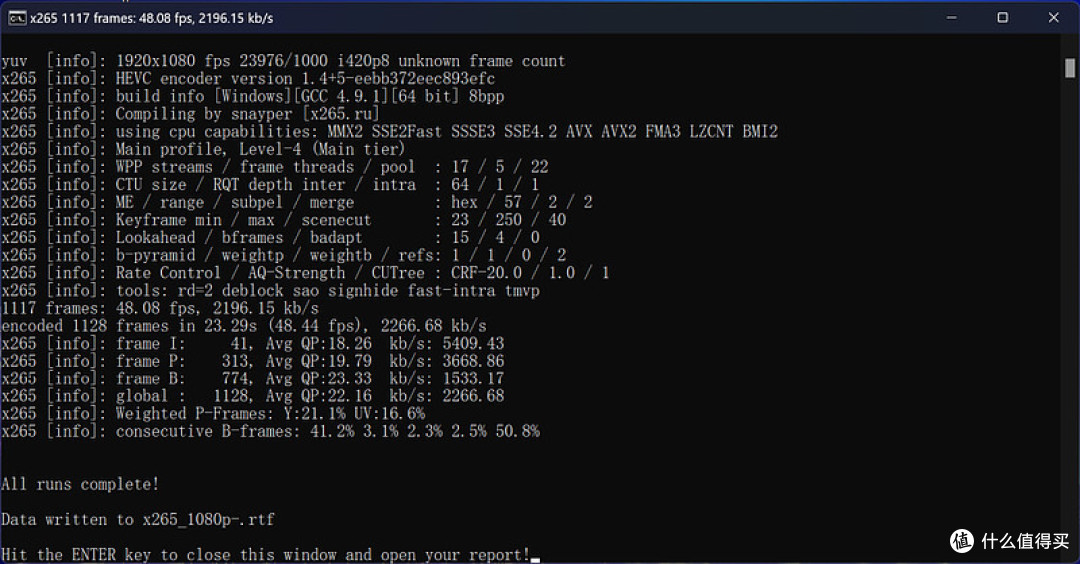Click the 'Hit the ENTER key' prompt line
The width and height of the screenshot is (1080, 564).
pyautogui.click(x=266, y=554)
